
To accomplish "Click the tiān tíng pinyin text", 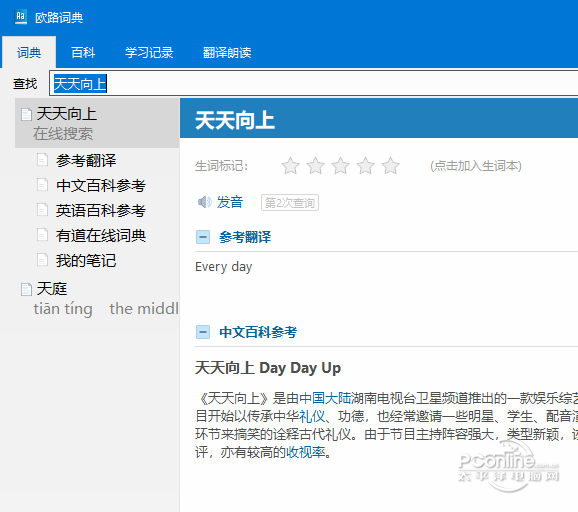I will click(63, 309).
